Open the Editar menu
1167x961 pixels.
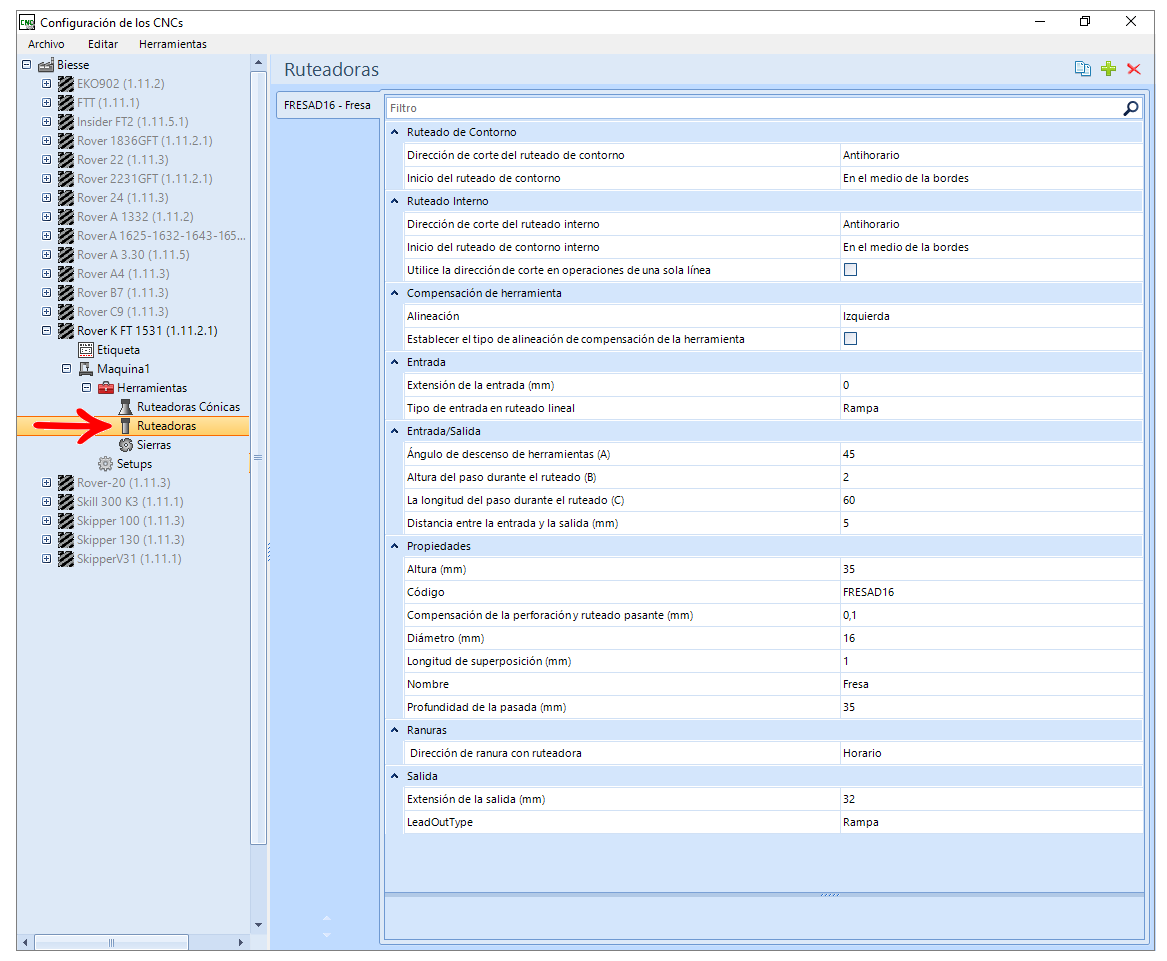pos(103,45)
